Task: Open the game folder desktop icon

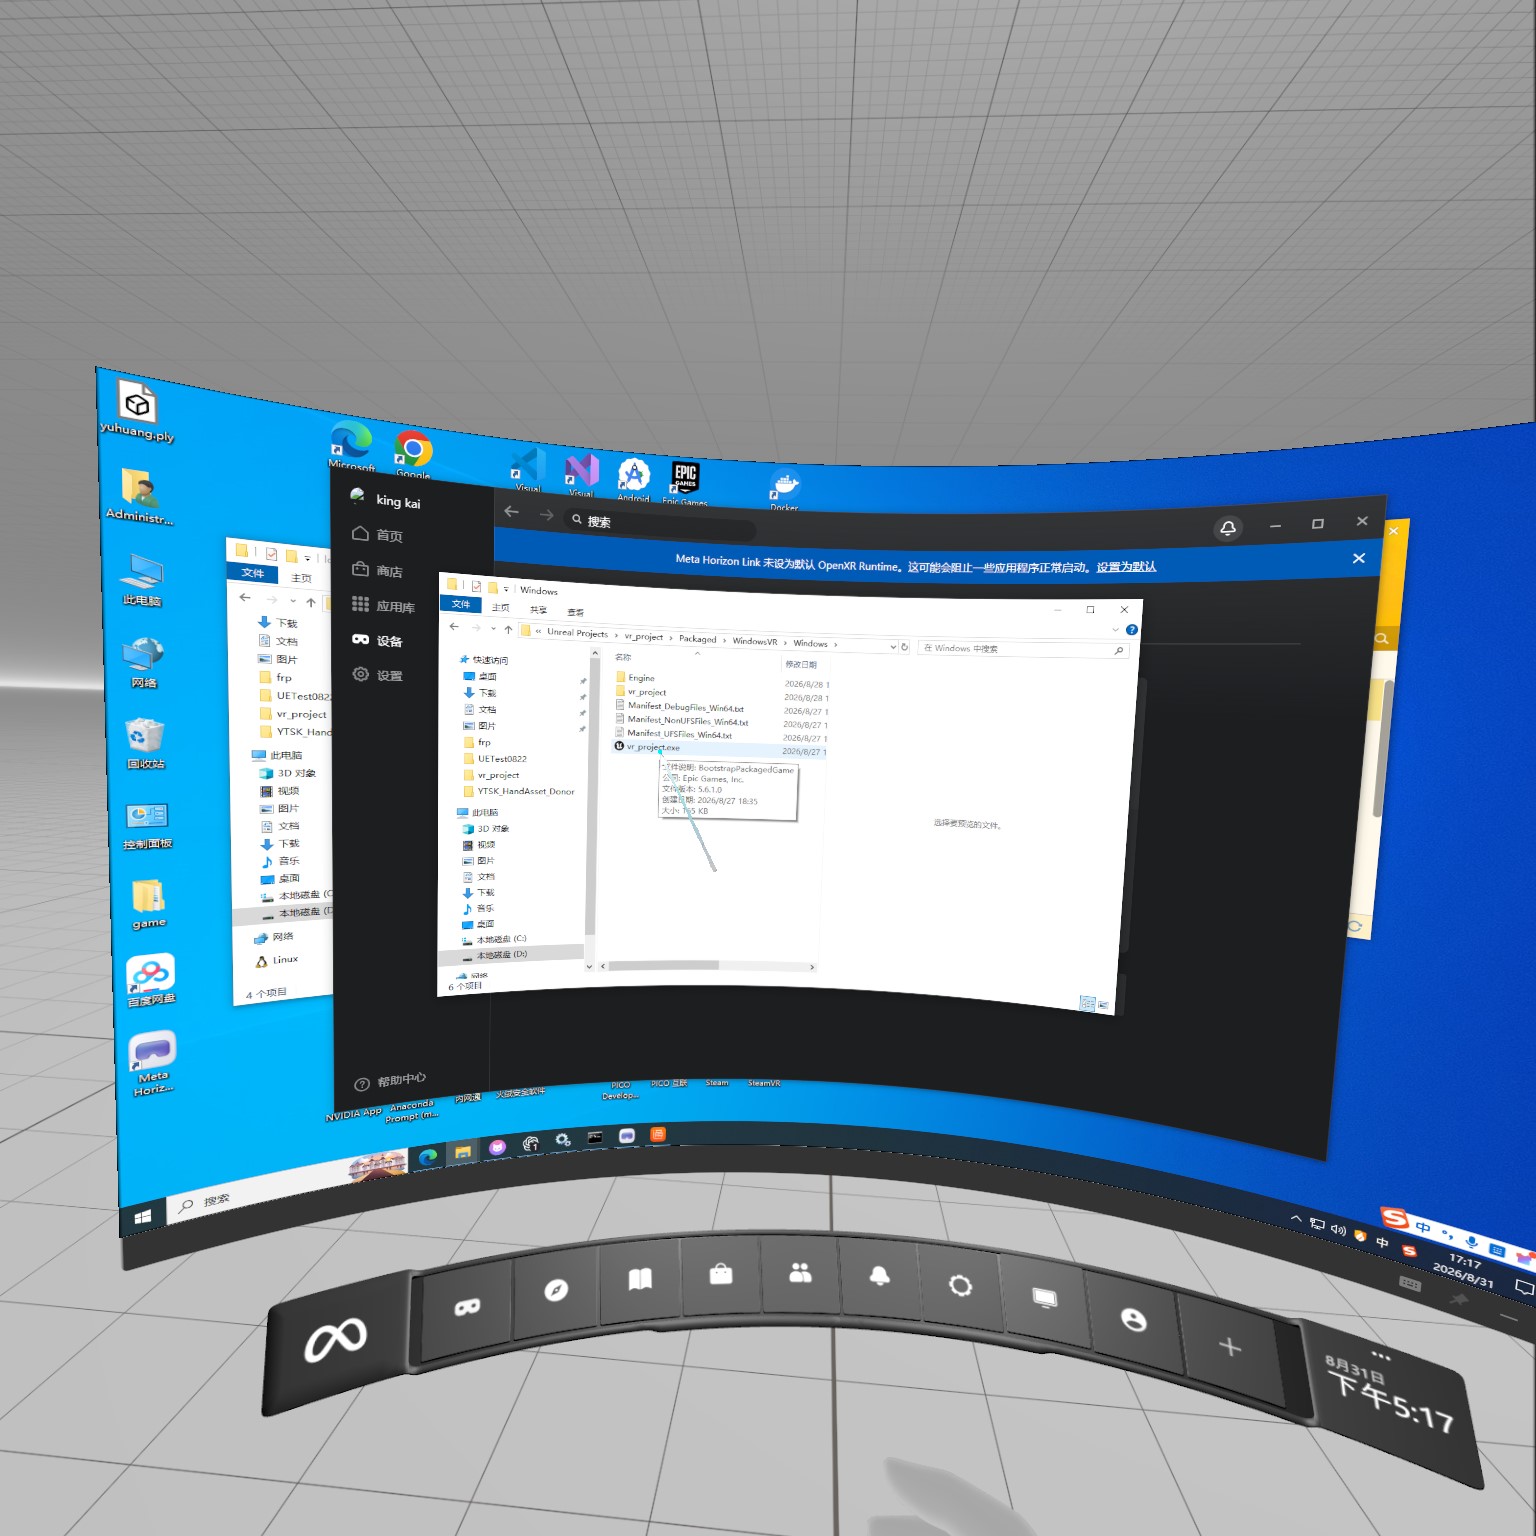Action: click(x=149, y=904)
